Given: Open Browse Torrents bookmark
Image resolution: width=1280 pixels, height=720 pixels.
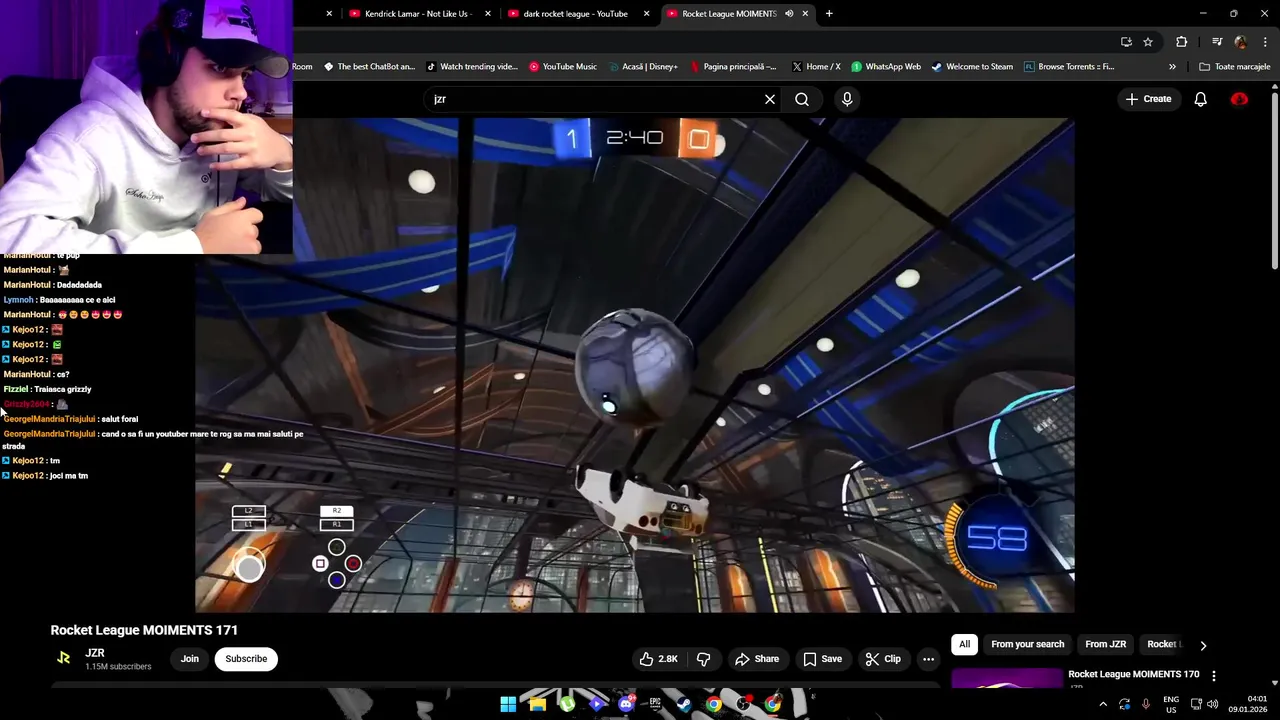Looking at the screenshot, I should (x=1069, y=67).
